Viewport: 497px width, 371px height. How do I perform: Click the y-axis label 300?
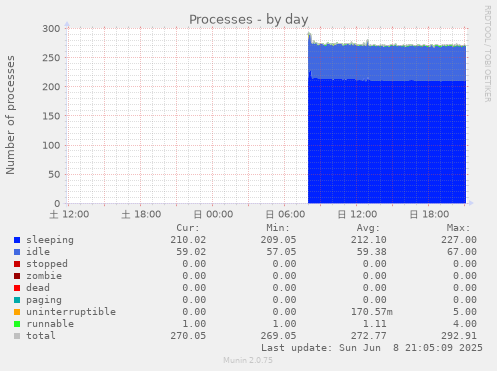coord(51,29)
